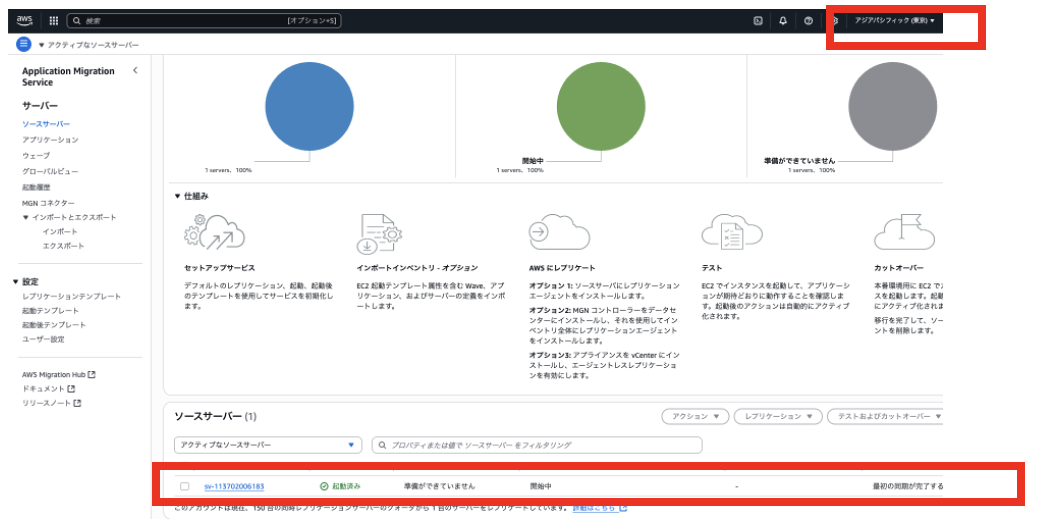This screenshot has width=1038, height=520.
Task: Go to グローバルビュー in sidebar
Action: click(x=50, y=171)
